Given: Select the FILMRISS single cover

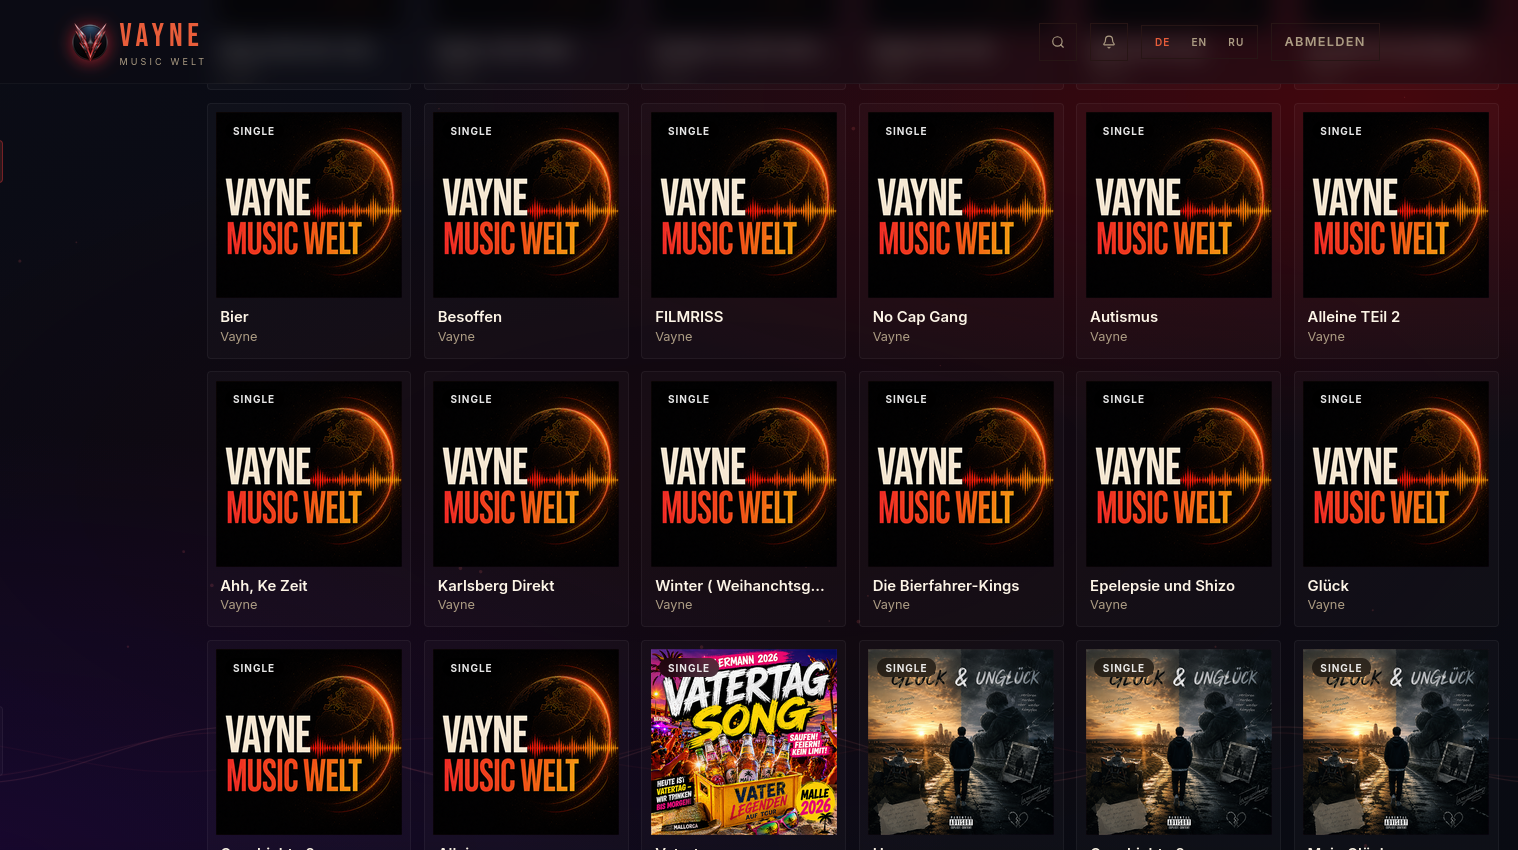Looking at the screenshot, I should coord(744,205).
